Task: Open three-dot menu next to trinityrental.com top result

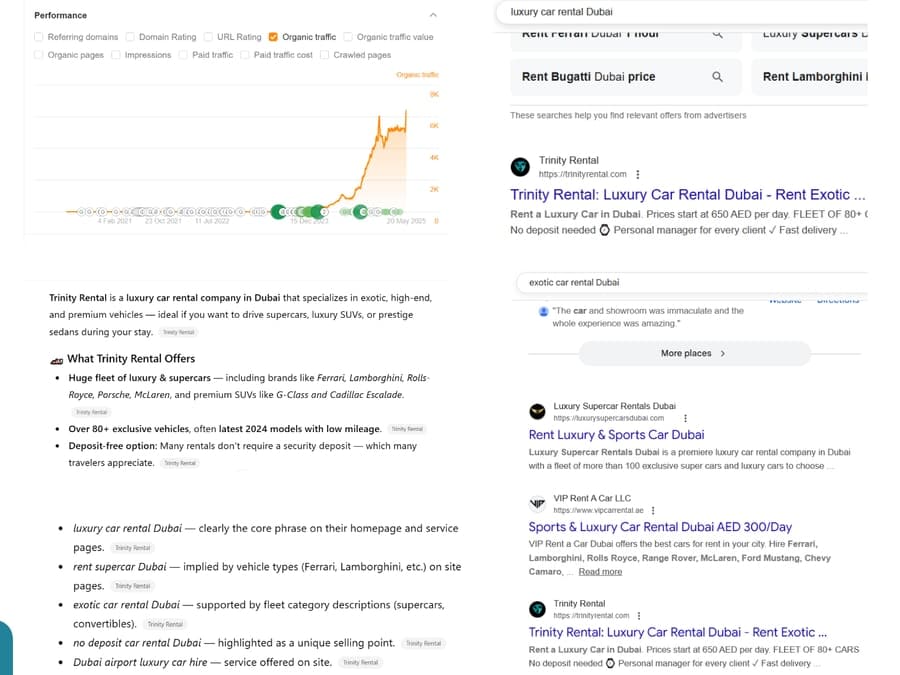Action: (638, 174)
